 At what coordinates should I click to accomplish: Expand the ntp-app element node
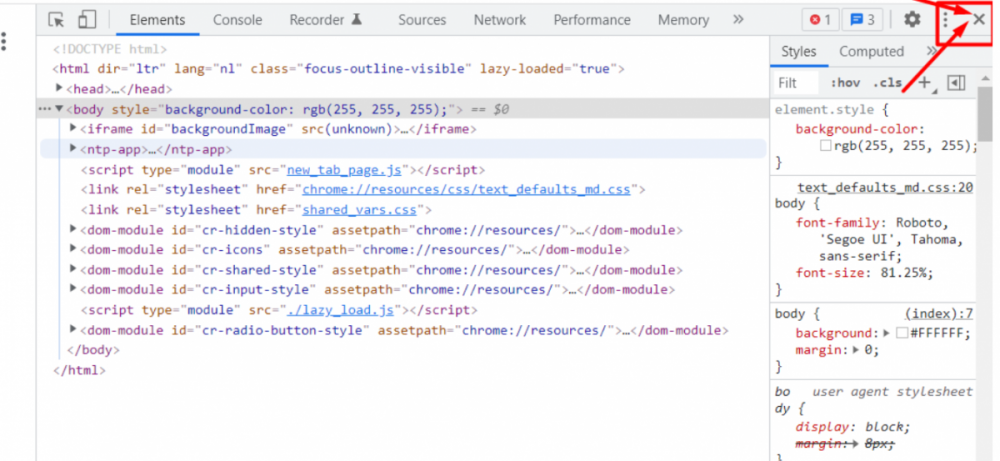[73, 149]
